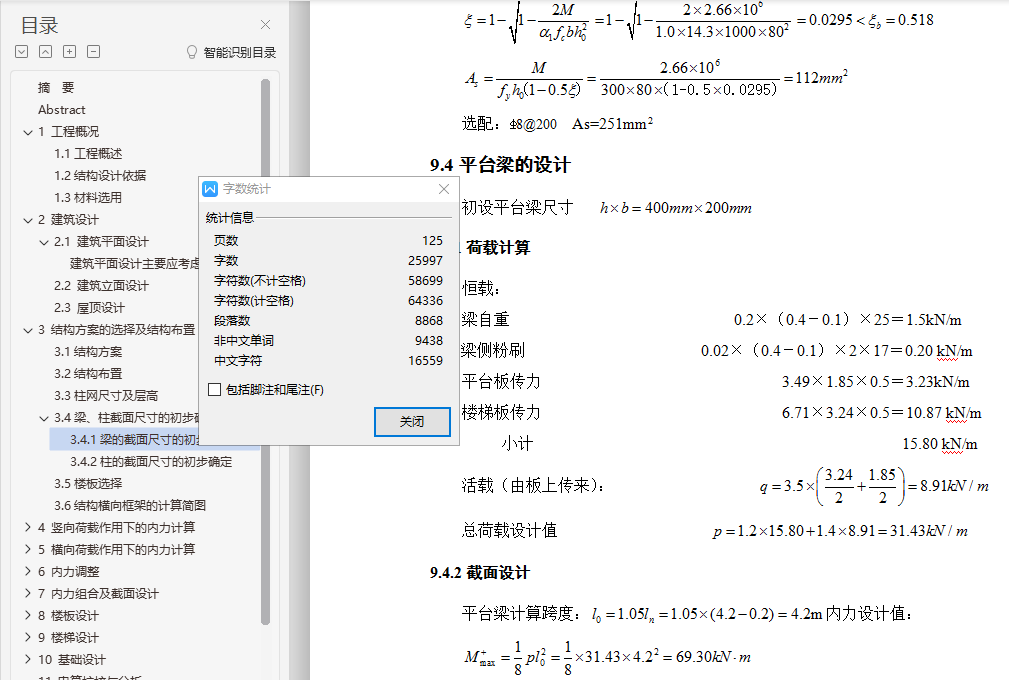
Task: Click the 非中文单词 row
Action: point(328,340)
